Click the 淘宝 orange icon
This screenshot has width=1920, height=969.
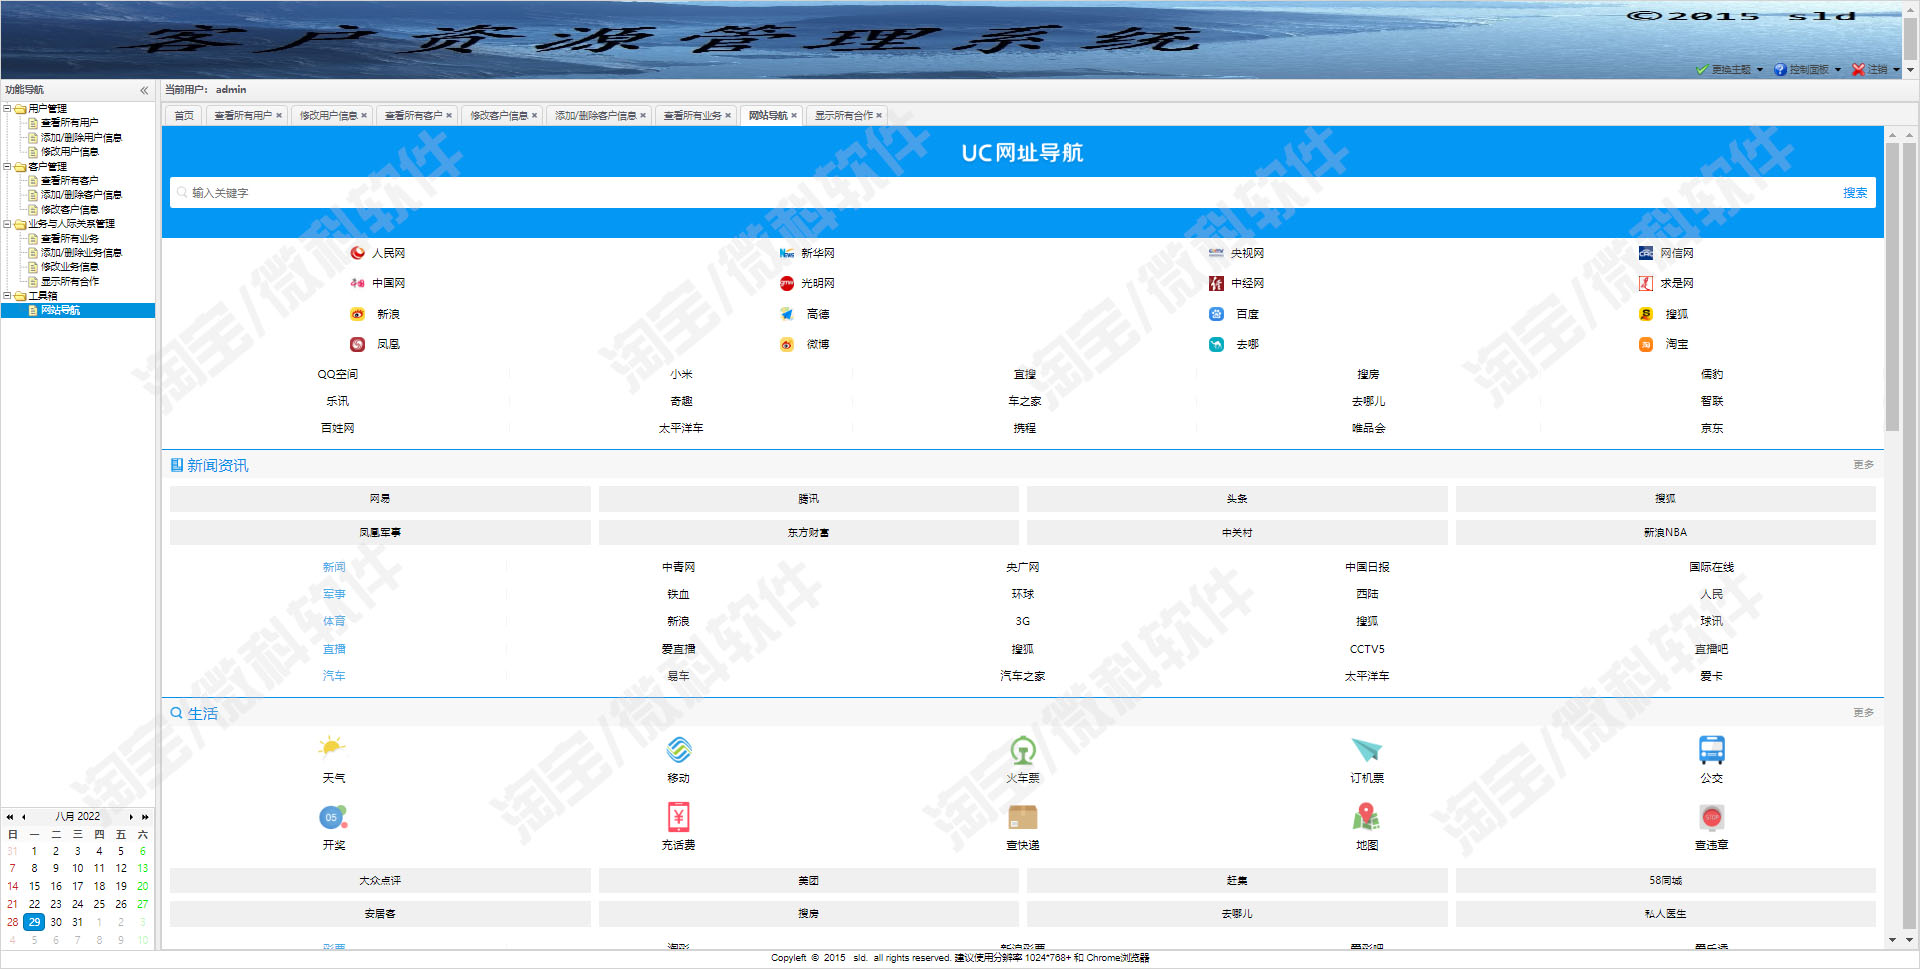(x=1646, y=344)
